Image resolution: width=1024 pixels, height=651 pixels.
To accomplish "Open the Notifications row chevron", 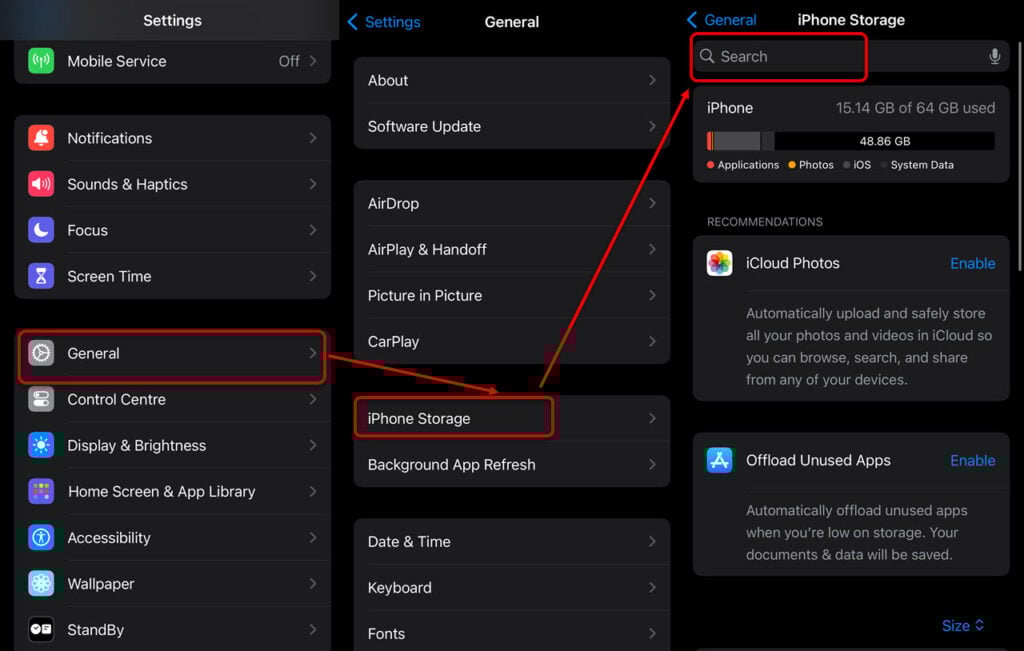I will tap(313, 138).
